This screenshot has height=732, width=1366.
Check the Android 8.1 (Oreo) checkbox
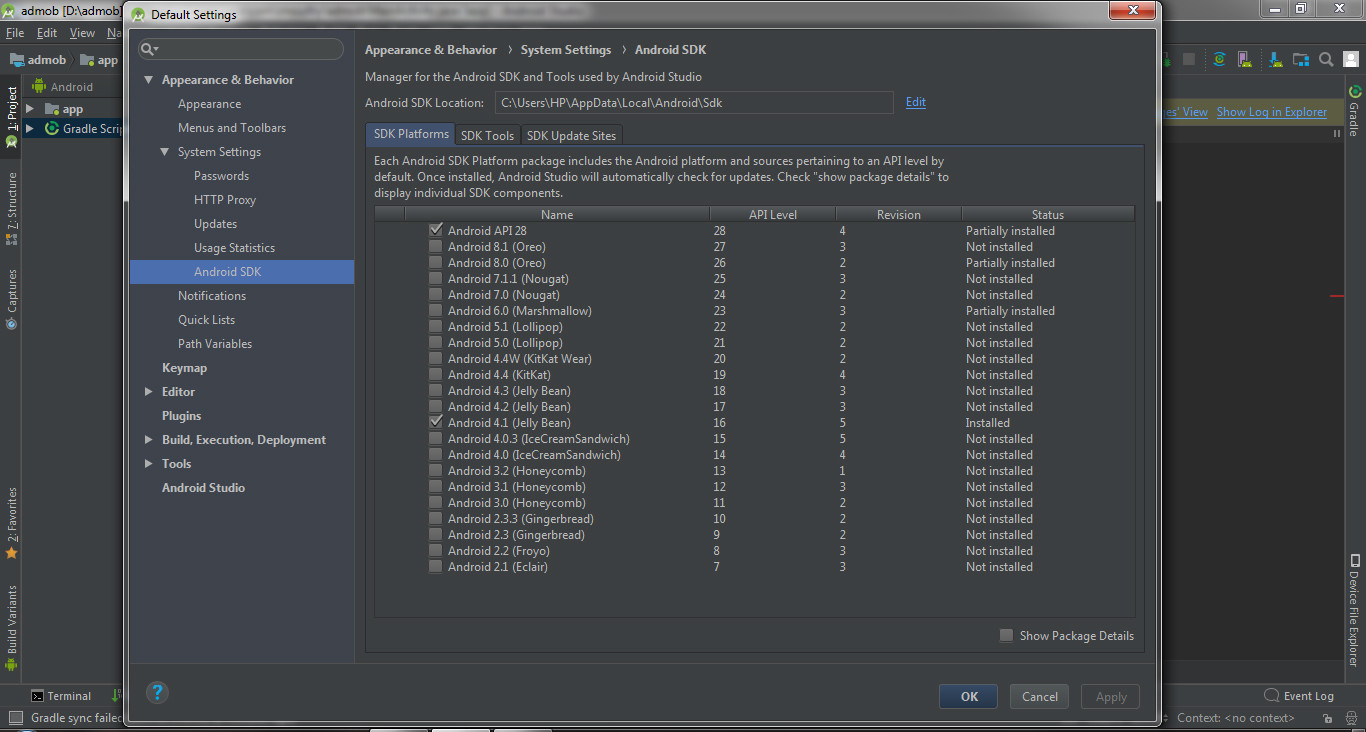[x=435, y=246]
